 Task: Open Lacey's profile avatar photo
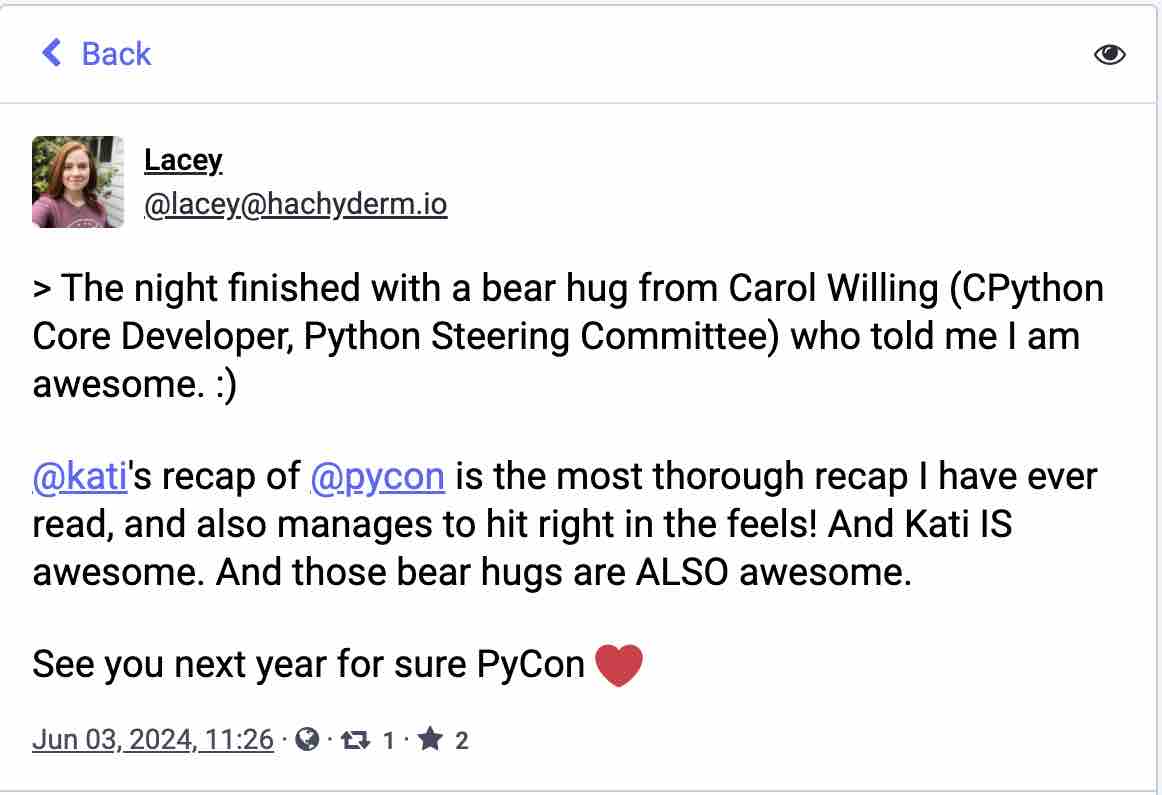pyautogui.click(x=78, y=182)
